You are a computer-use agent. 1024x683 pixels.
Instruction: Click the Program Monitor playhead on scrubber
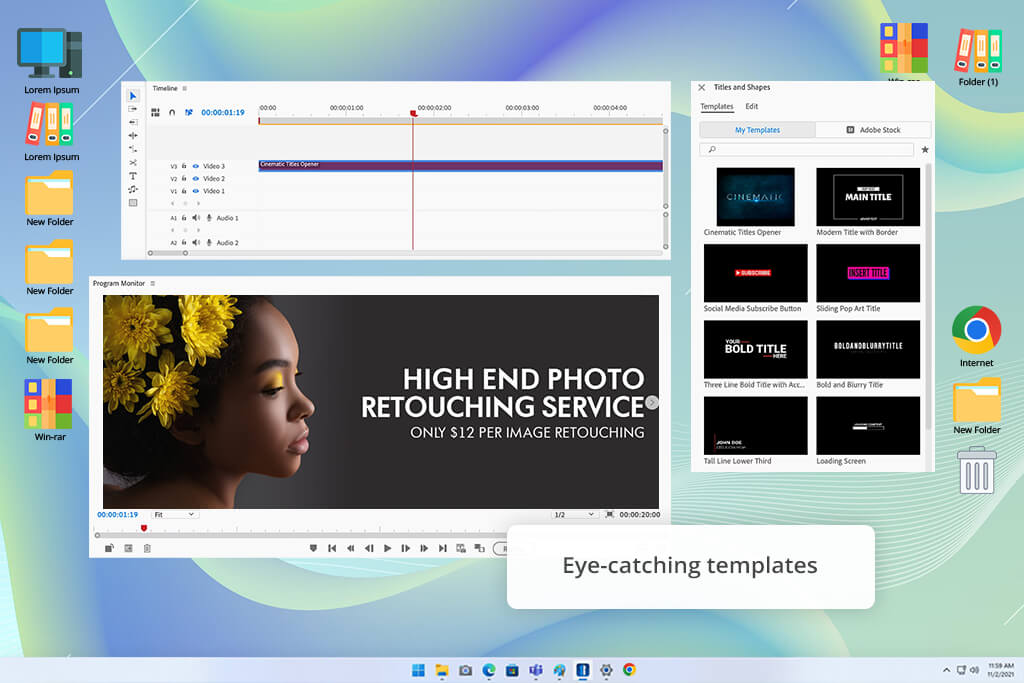144,528
